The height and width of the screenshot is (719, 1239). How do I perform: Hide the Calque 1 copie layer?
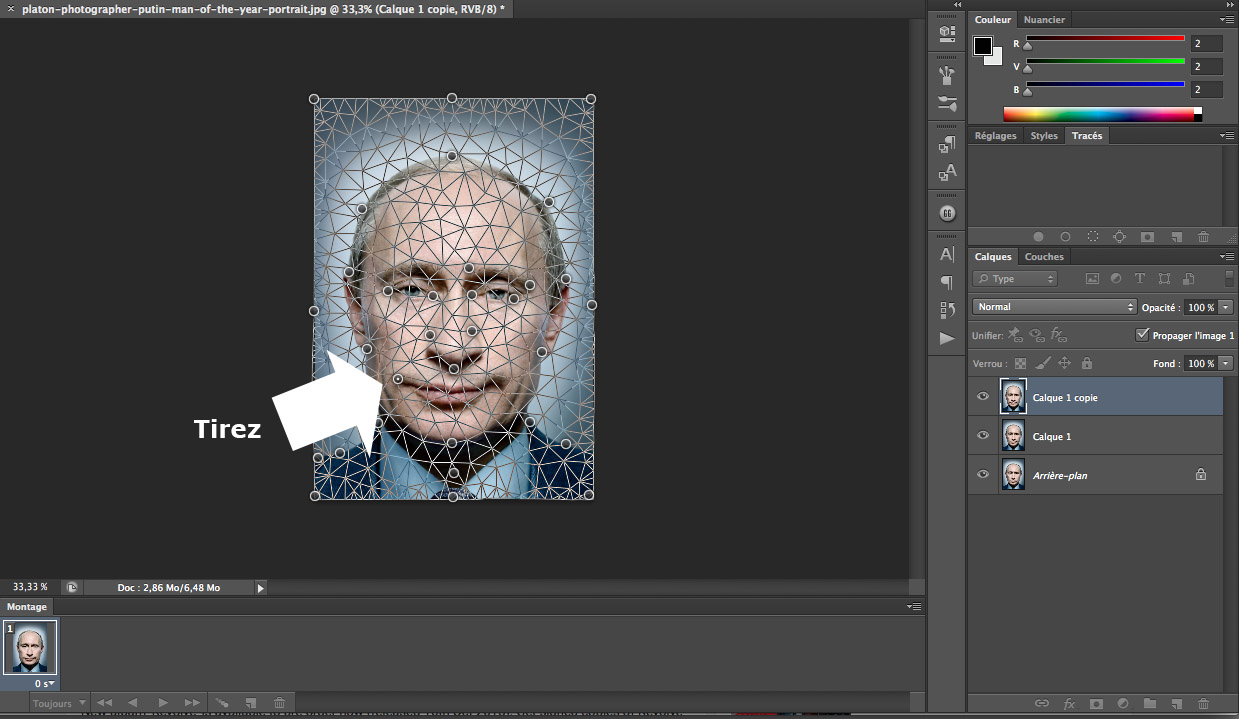(x=983, y=397)
